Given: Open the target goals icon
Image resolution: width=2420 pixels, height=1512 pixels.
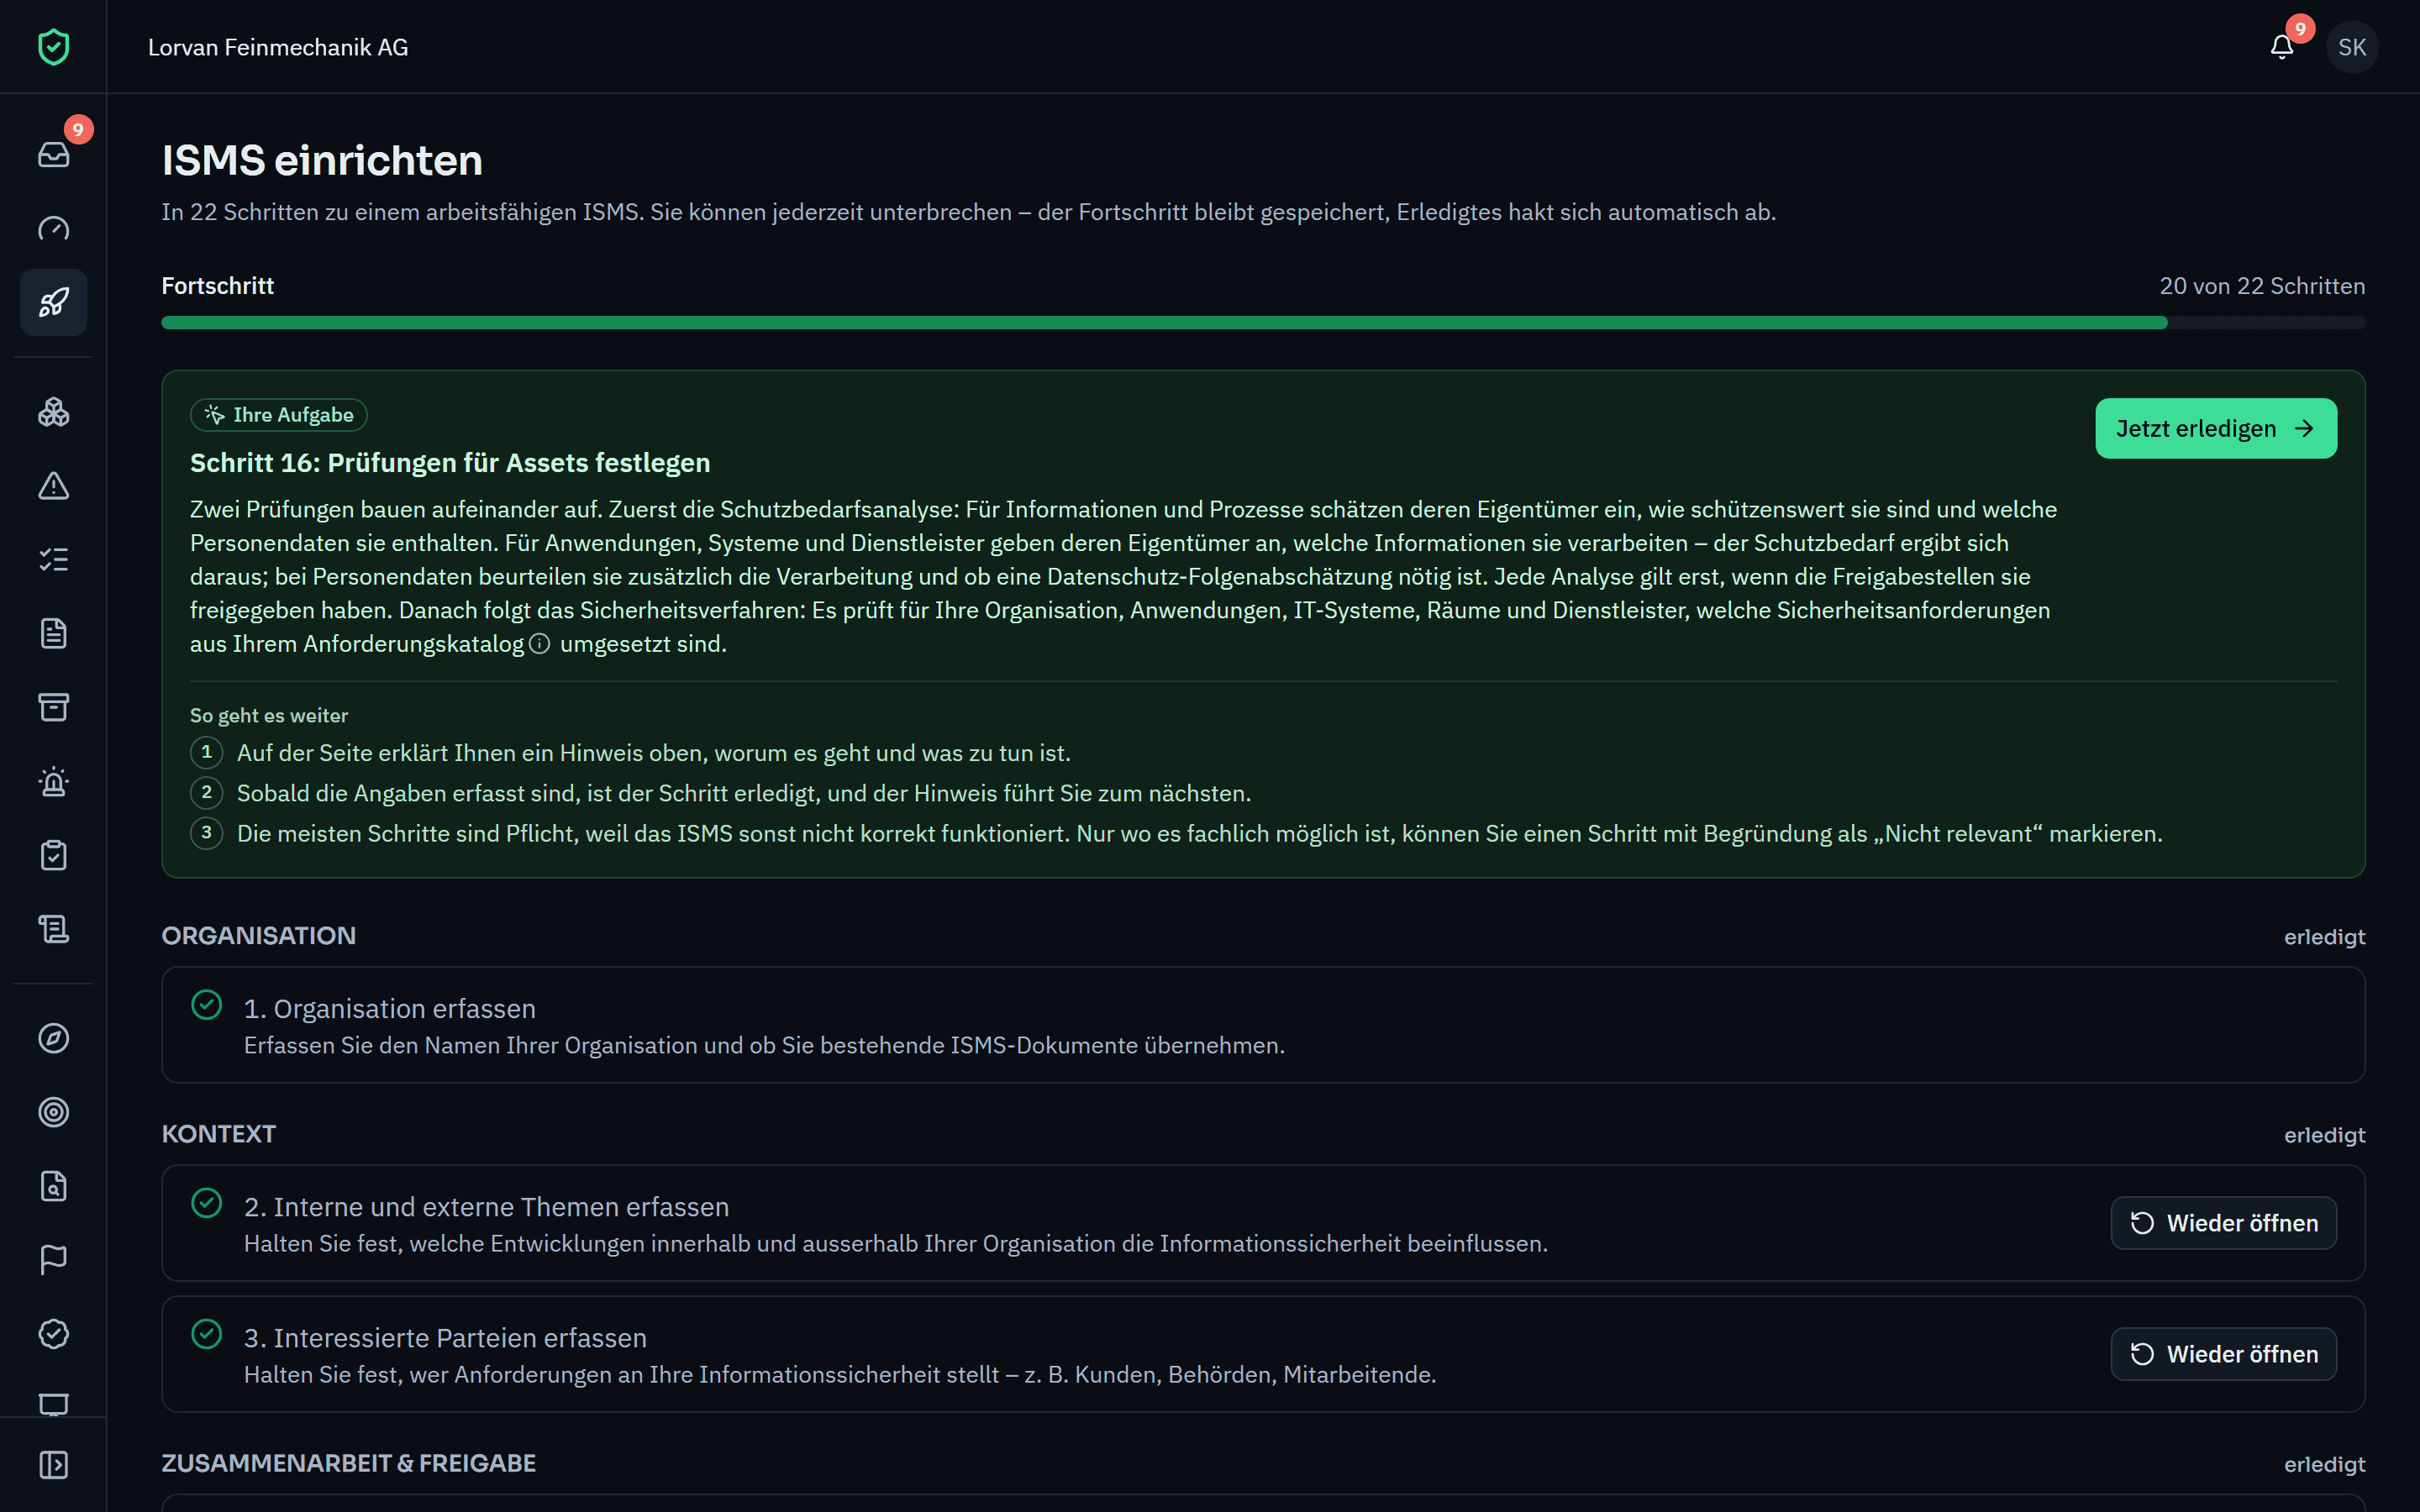Looking at the screenshot, I should pyautogui.click(x=53, y=1112).
